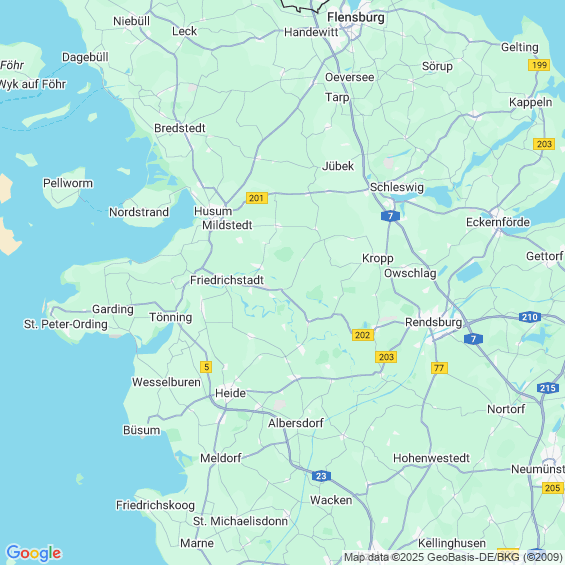Select the St. Peter-Ording label
The height and width of the screenshot is (565, 565).
point(66,324)
